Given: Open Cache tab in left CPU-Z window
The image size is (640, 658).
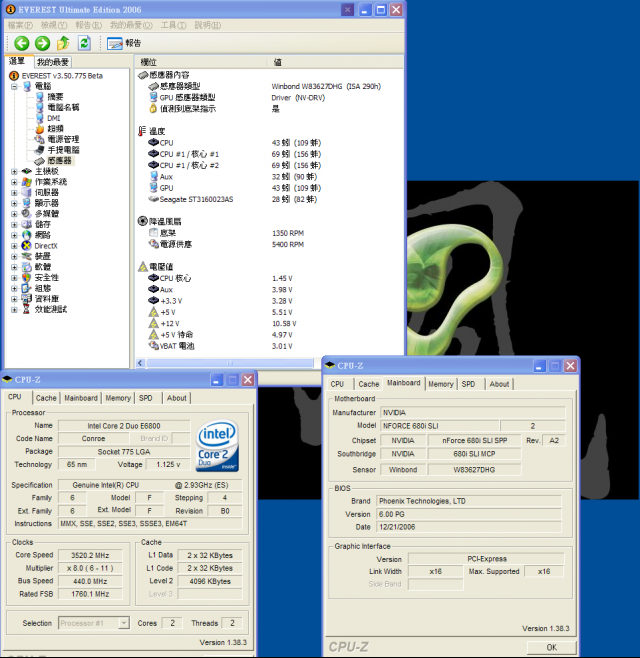Looking at the screenshot, I should pyautogui.click(x=46, y=398).
